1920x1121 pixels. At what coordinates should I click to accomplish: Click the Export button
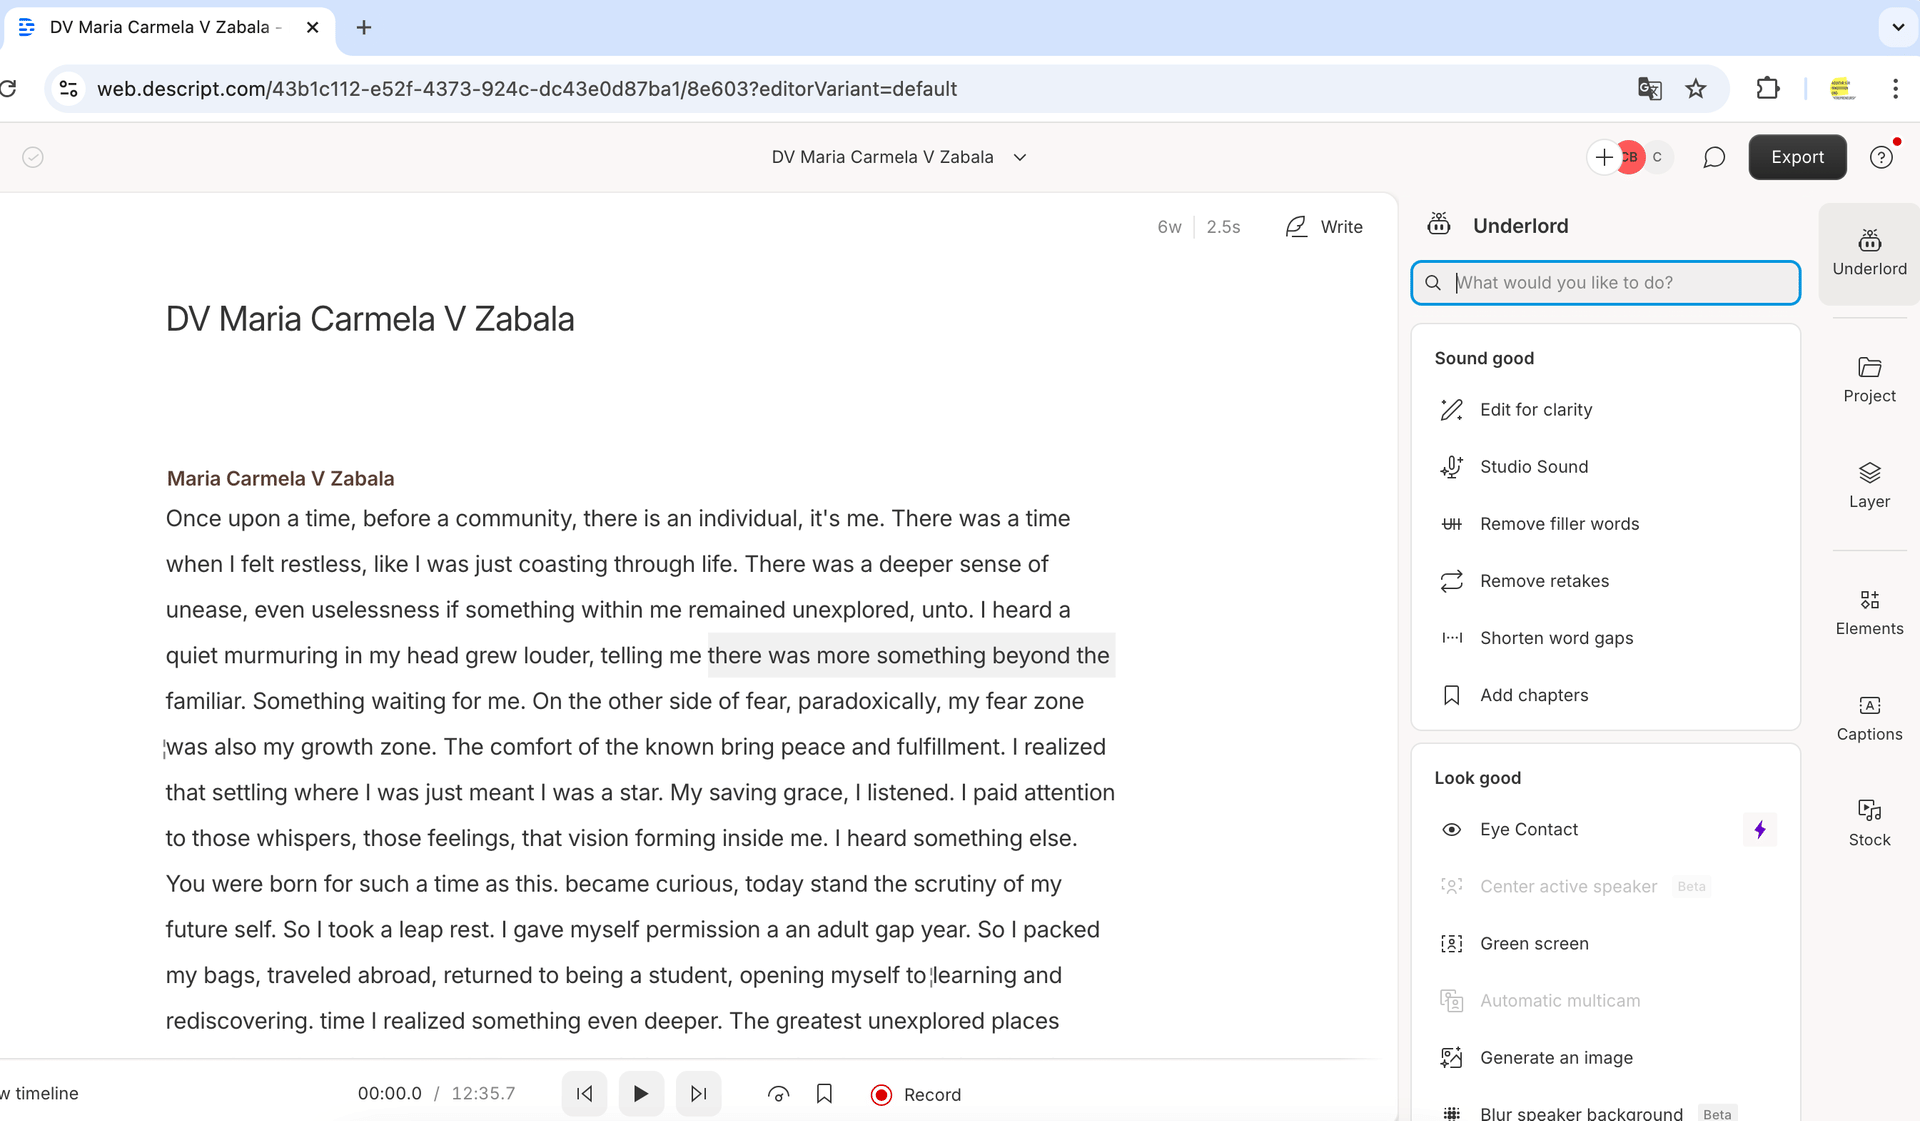point(1797,157)
